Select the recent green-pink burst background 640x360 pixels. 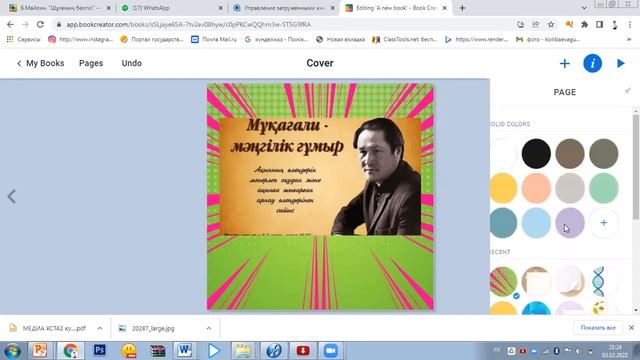click(503, 282)
